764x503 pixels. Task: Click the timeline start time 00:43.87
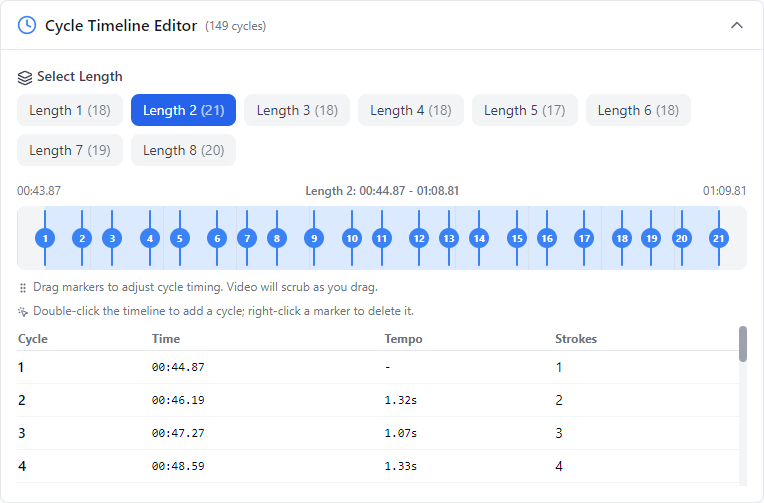39,191
